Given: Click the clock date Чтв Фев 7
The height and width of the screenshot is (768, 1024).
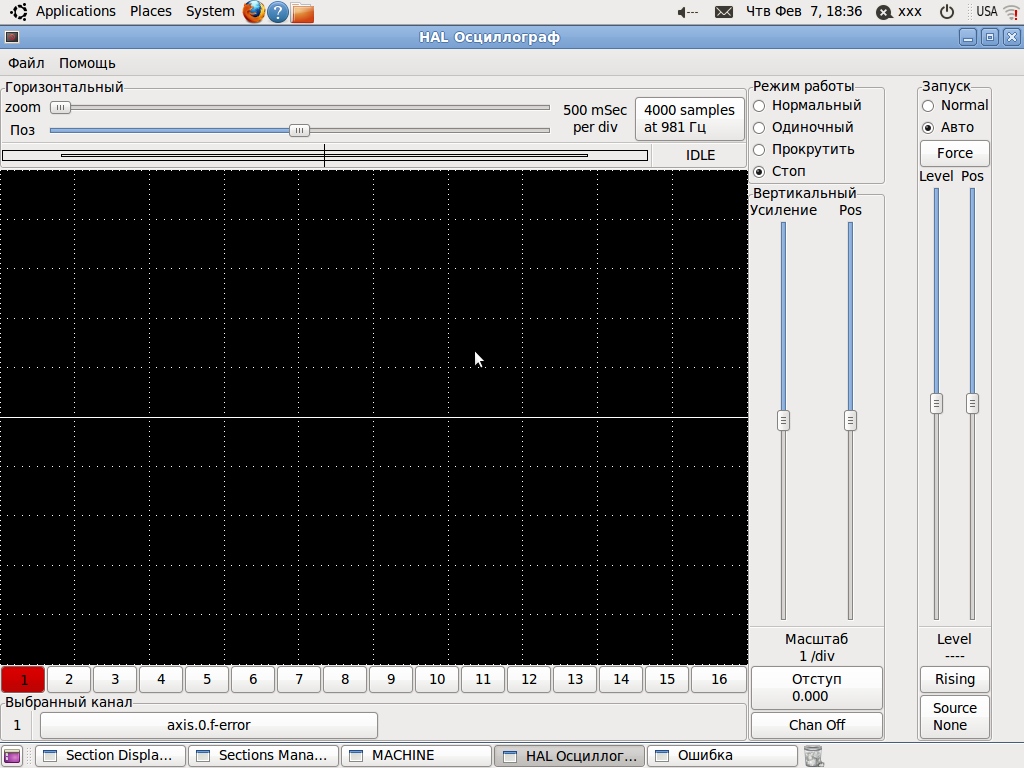Looking at the screenshot, I should [x=804, y=12].
